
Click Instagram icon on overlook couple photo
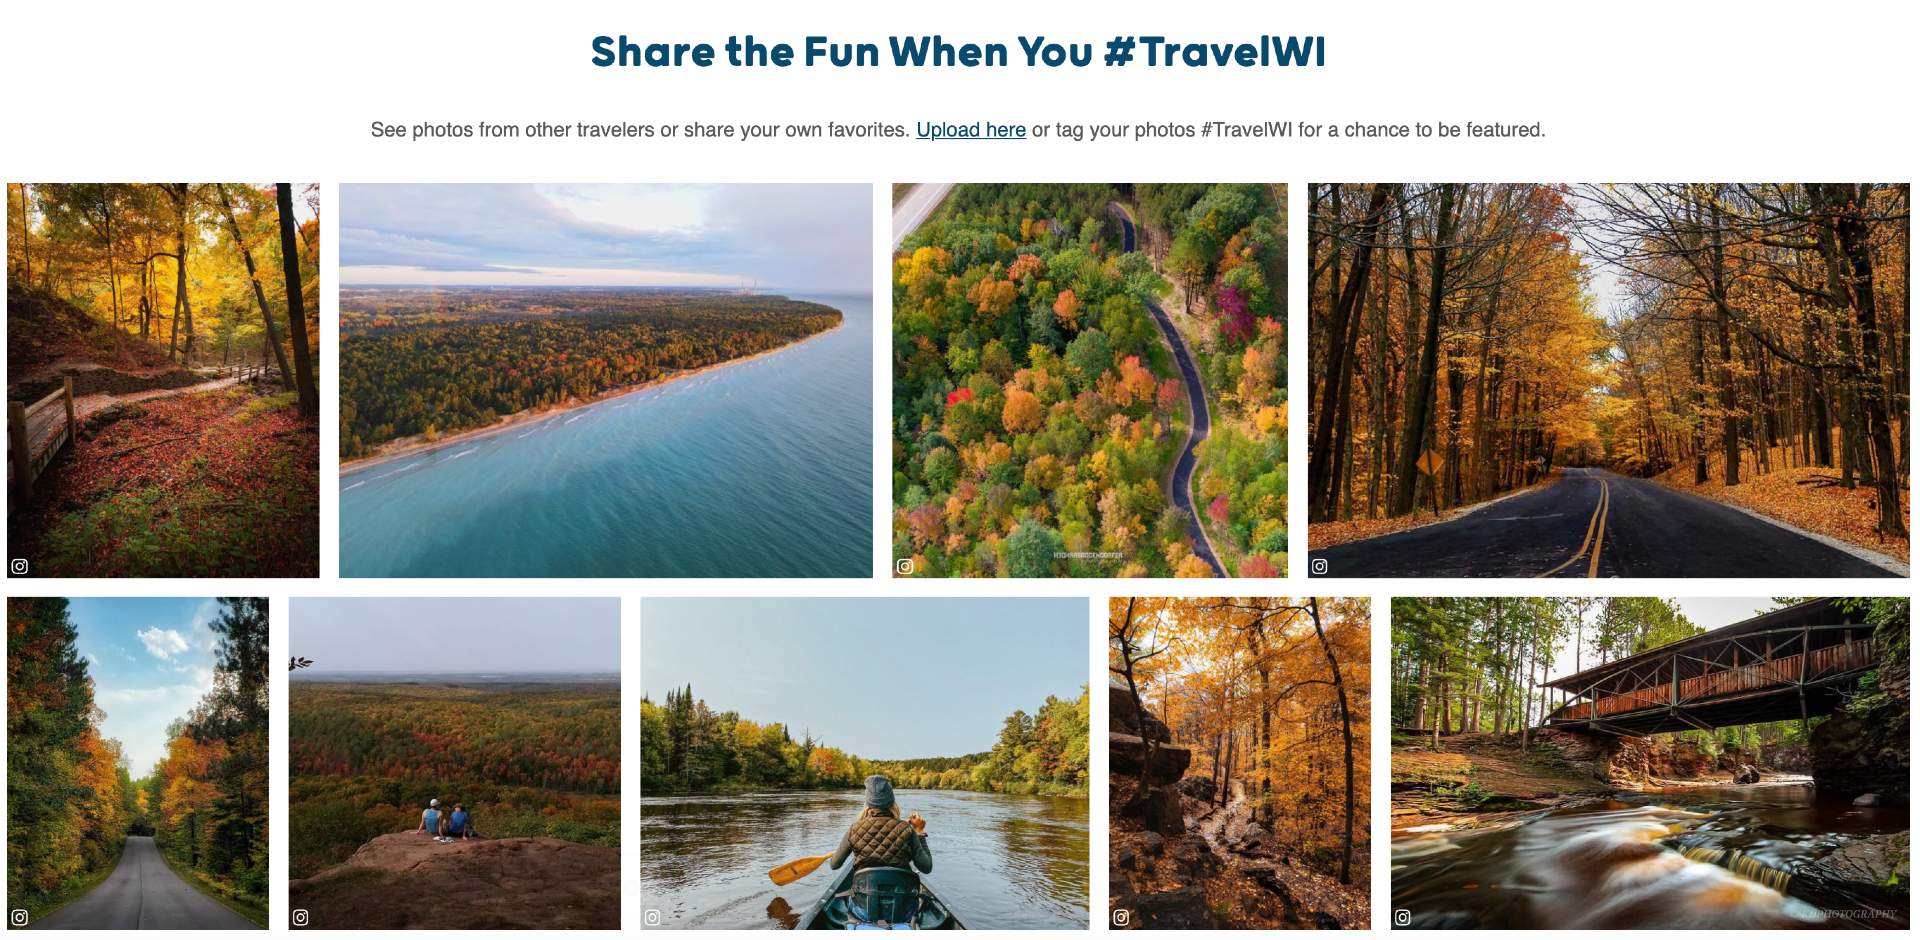(301, 917)
